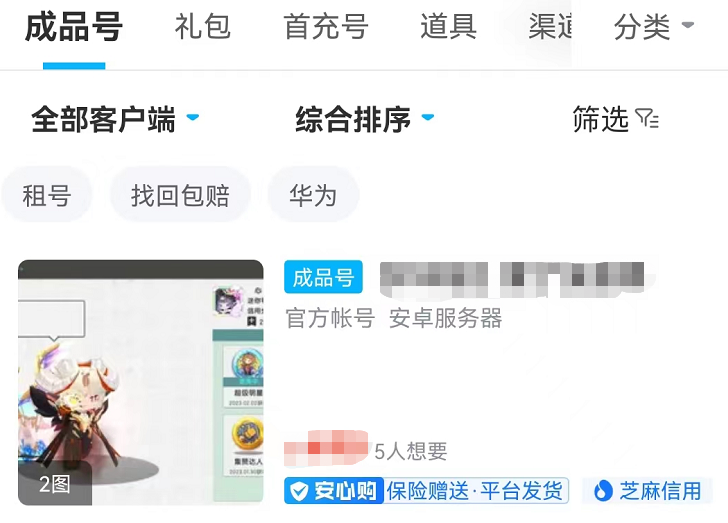Image resolution: width=728 pixels, height=523 pixels.
Task: Open the partially hidden 渠道 tab
Action: [x=550, y=26]
